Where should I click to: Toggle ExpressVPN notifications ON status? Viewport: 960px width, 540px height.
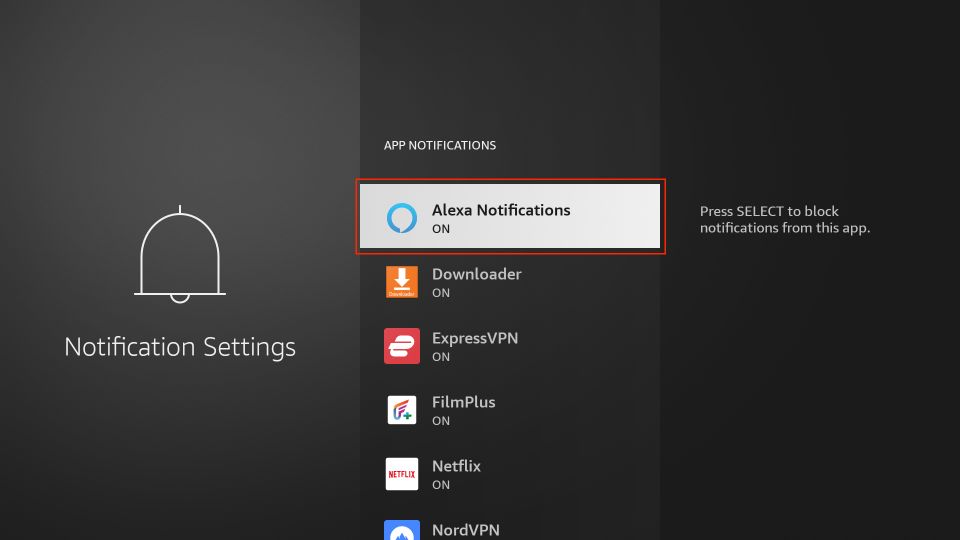441,357
